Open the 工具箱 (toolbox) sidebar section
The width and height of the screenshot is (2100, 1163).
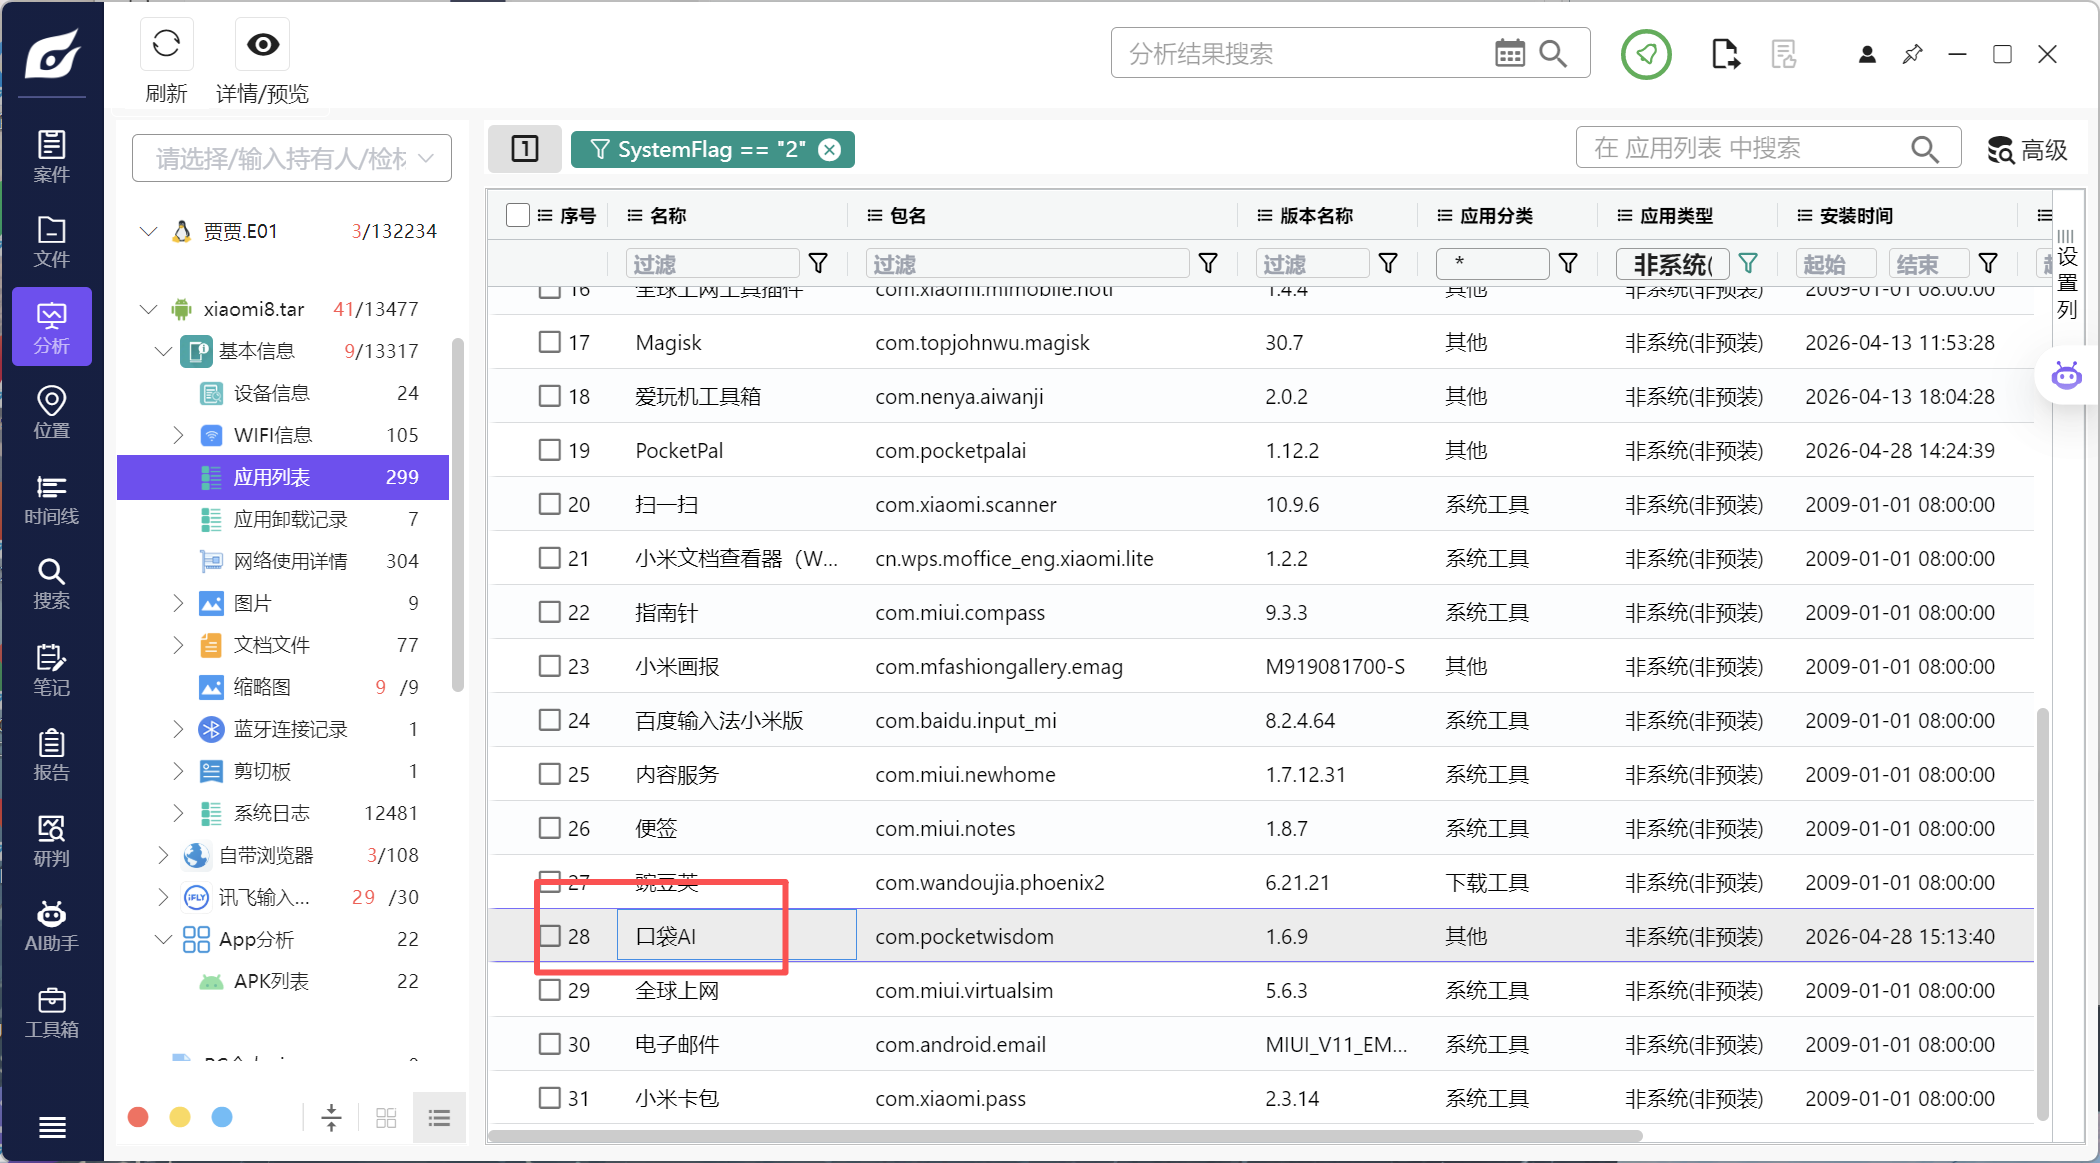tap(52, 1011)
